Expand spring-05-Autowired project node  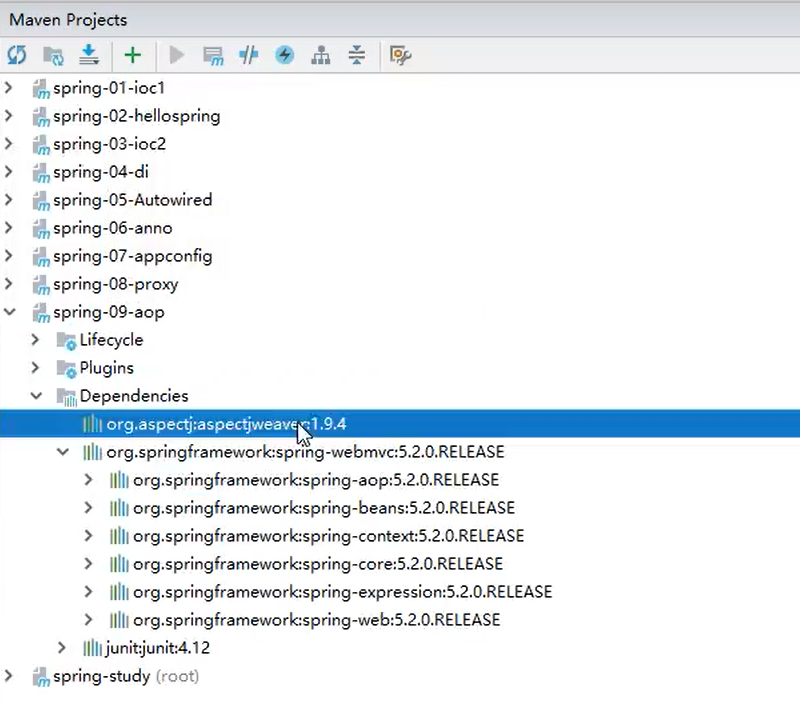tap(9, 200)
